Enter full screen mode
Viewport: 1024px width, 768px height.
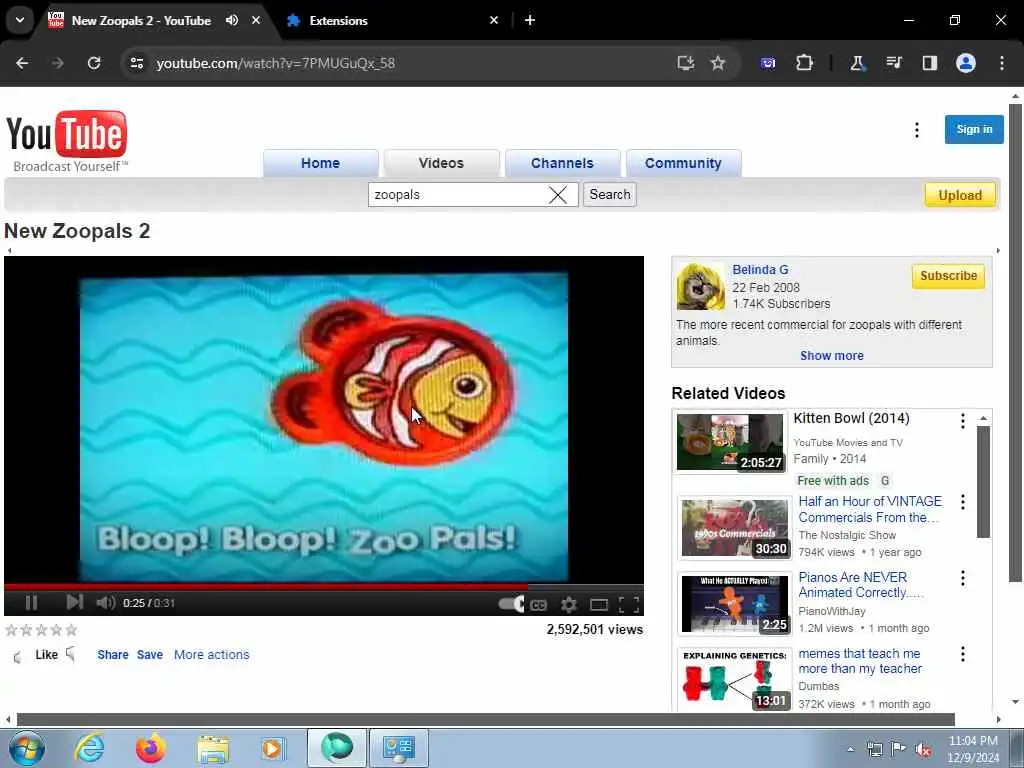629,605
